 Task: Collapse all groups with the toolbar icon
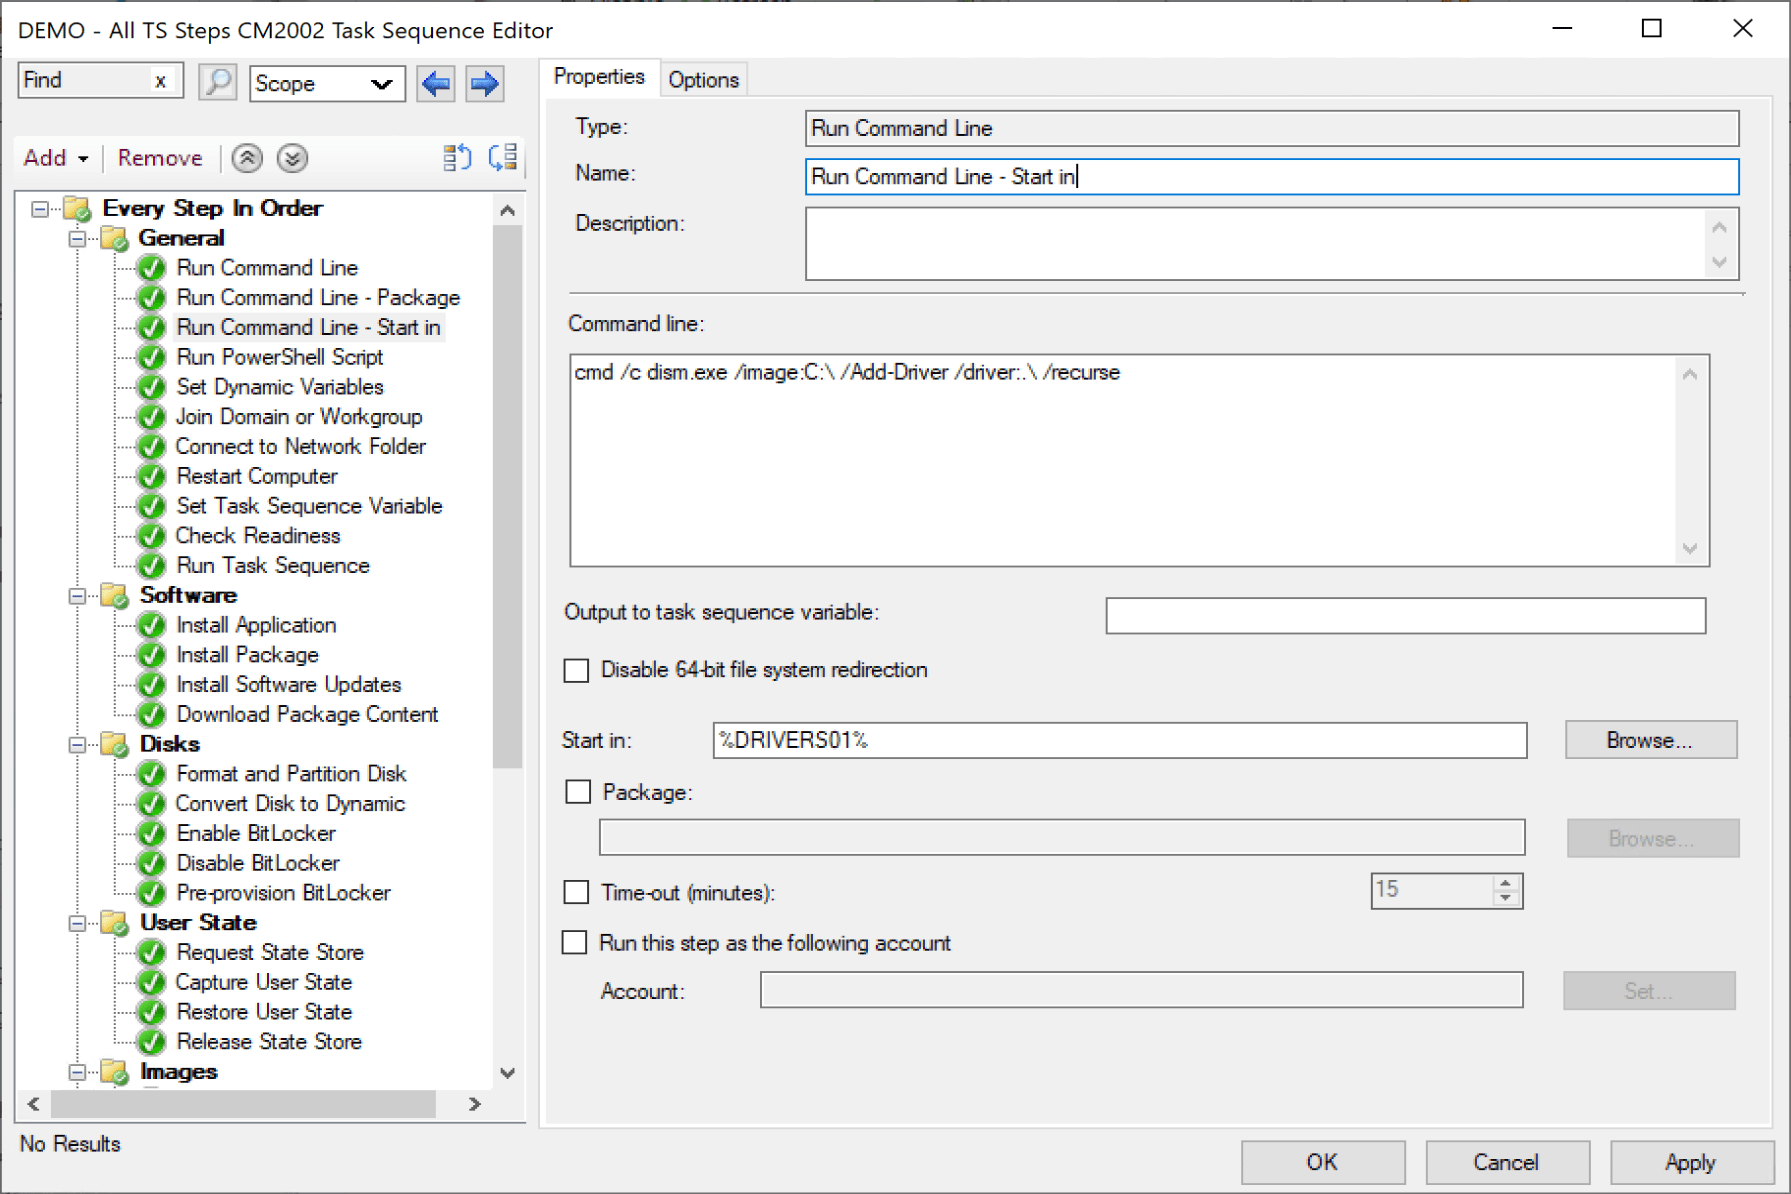point(457,157)
